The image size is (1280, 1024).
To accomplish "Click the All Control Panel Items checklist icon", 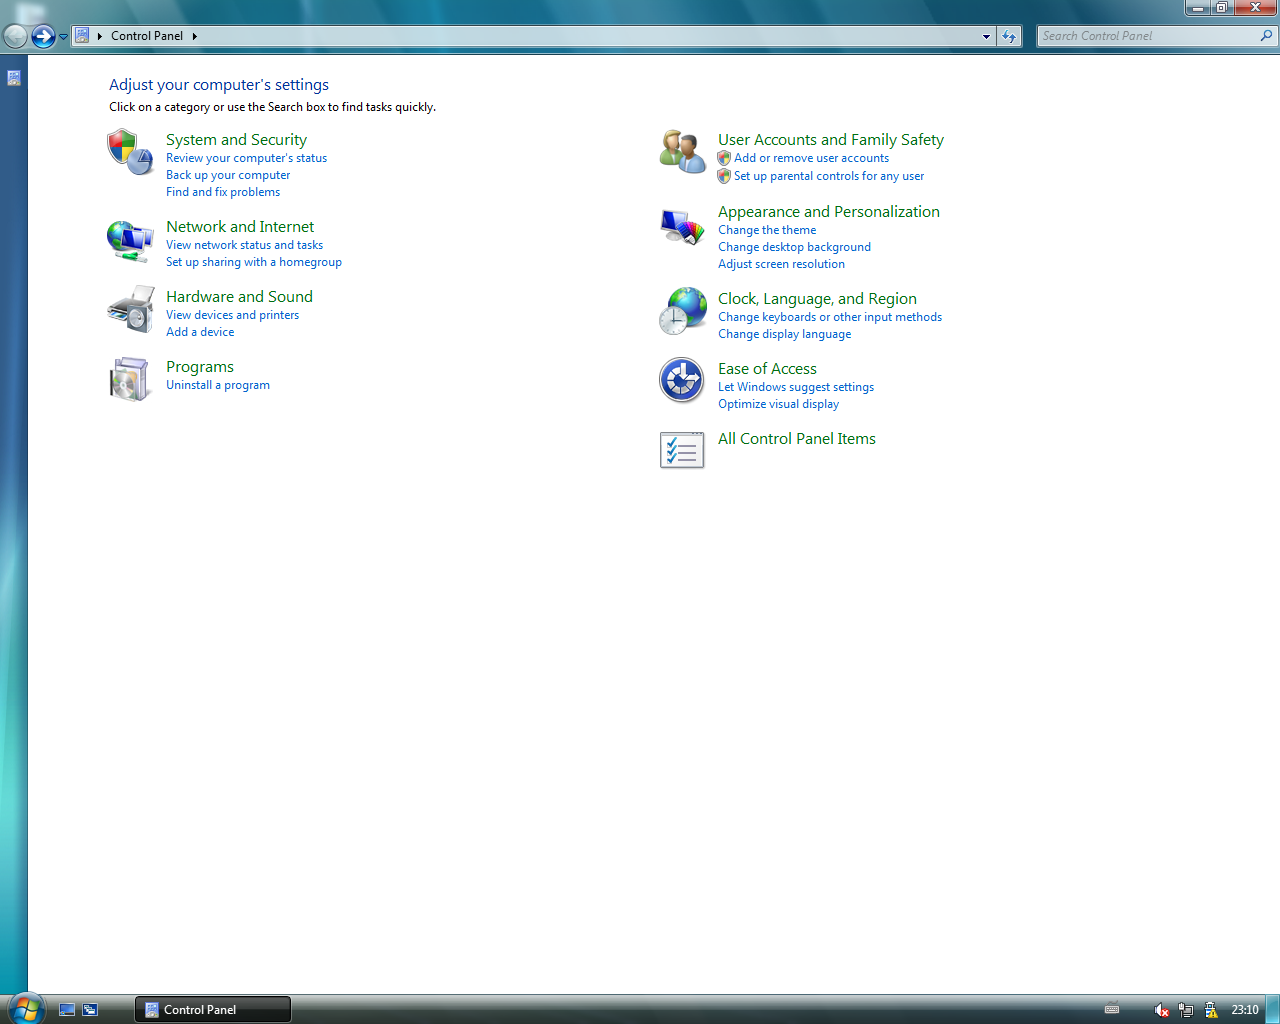I will click(x=683, y=450).
